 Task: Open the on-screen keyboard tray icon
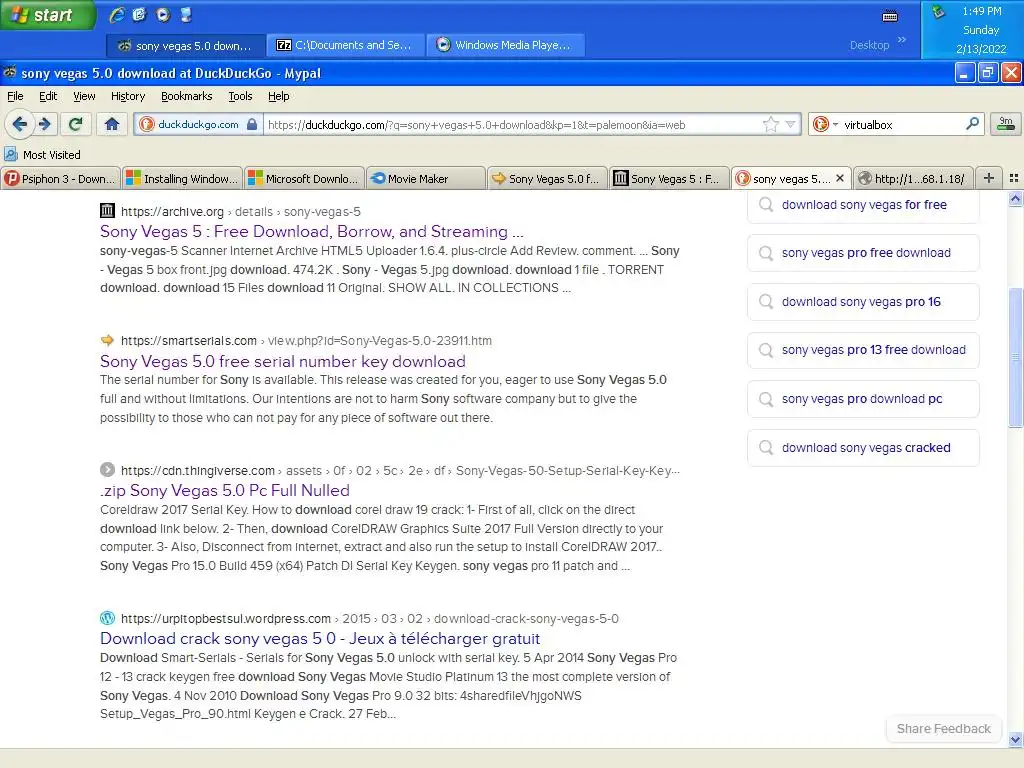point(890,17)
